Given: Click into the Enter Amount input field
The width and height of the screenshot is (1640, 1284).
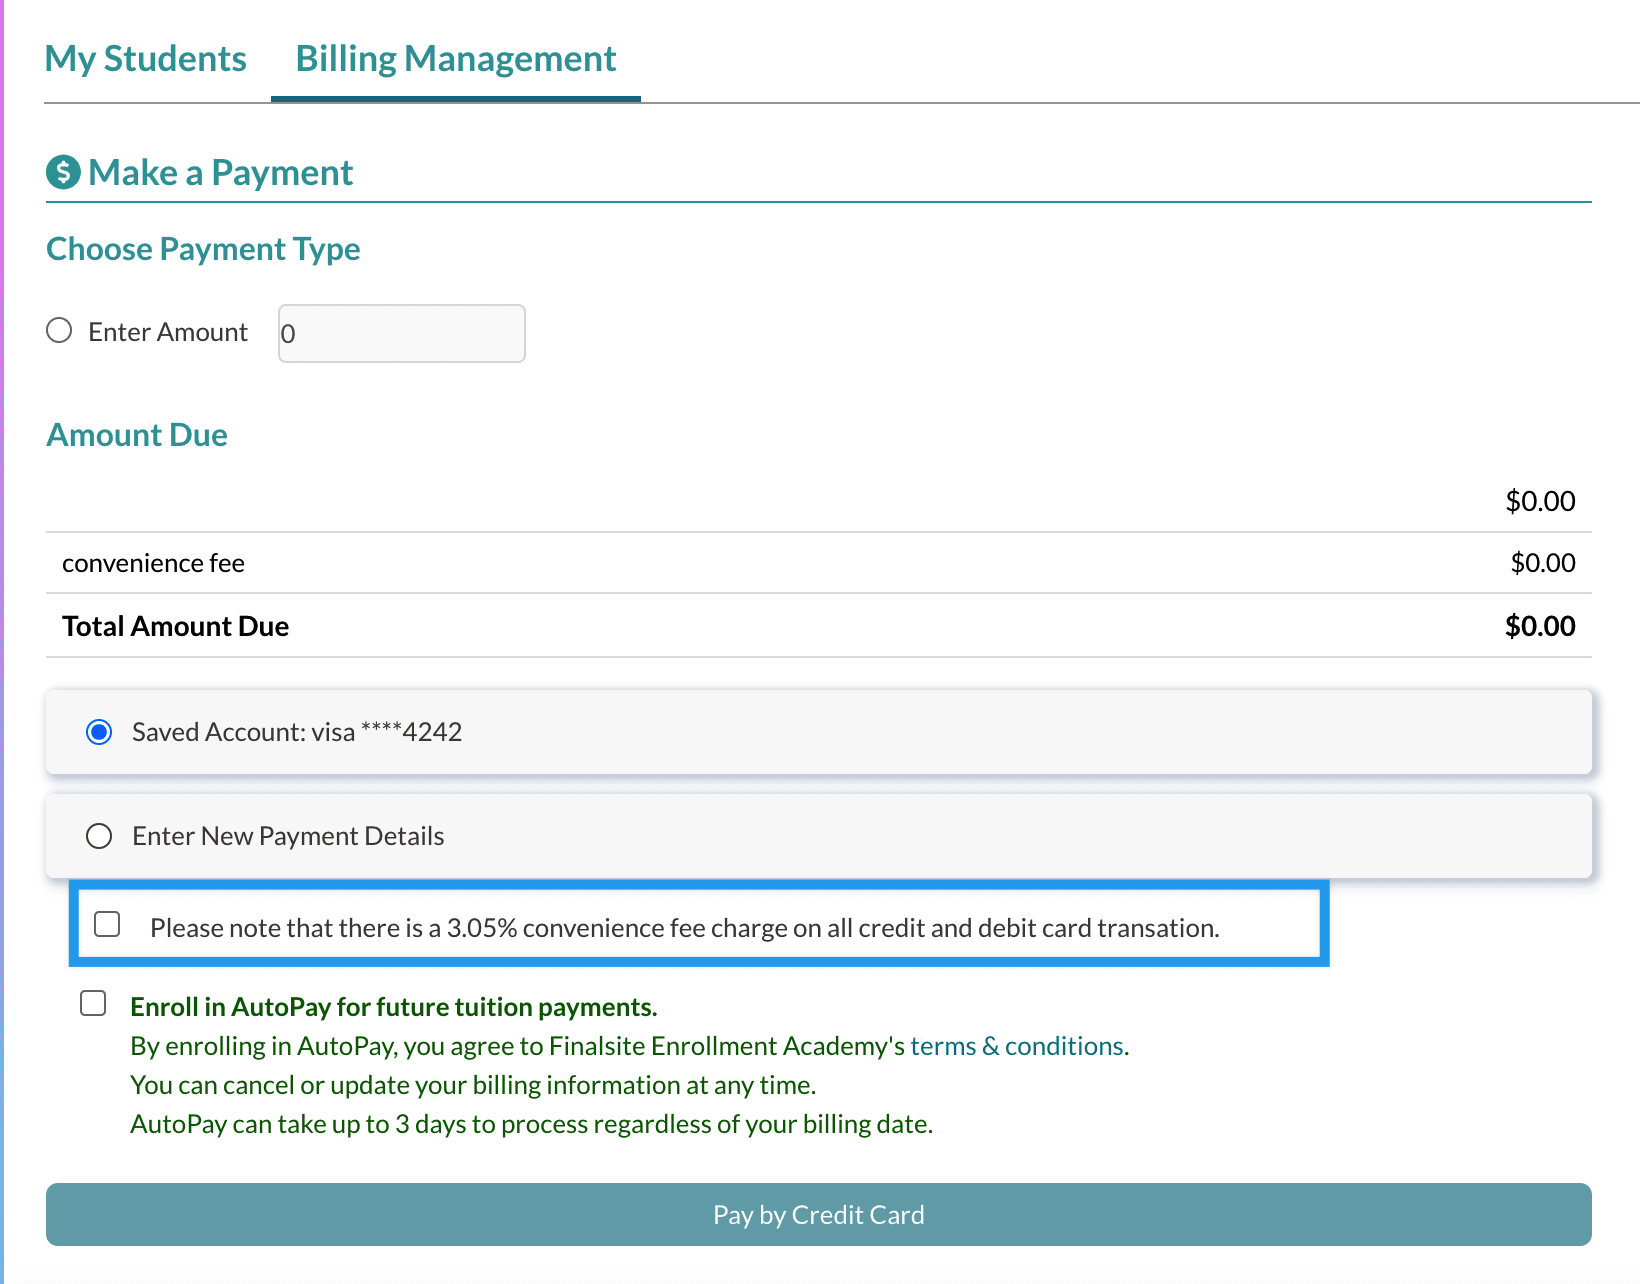Looking at the screenshot, I should point(402,334).
